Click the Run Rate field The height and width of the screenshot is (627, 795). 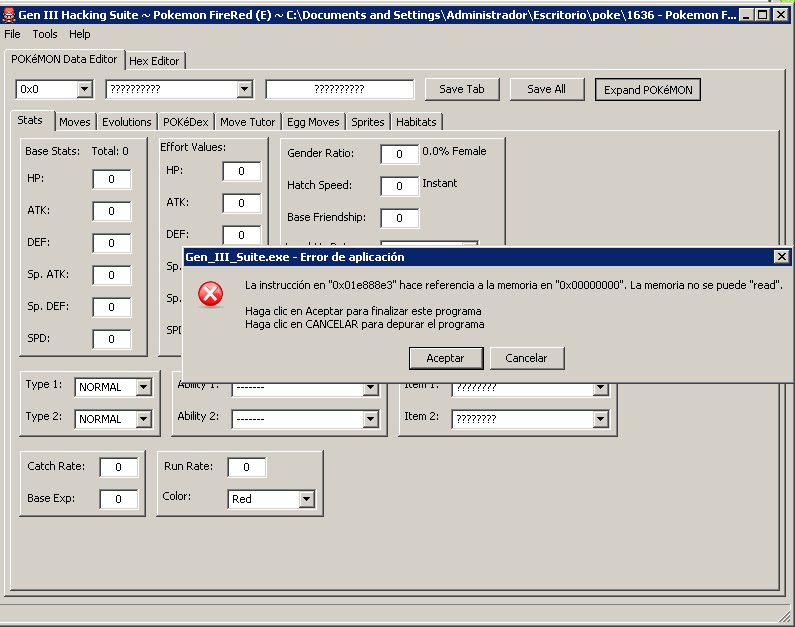pos(246,467)
